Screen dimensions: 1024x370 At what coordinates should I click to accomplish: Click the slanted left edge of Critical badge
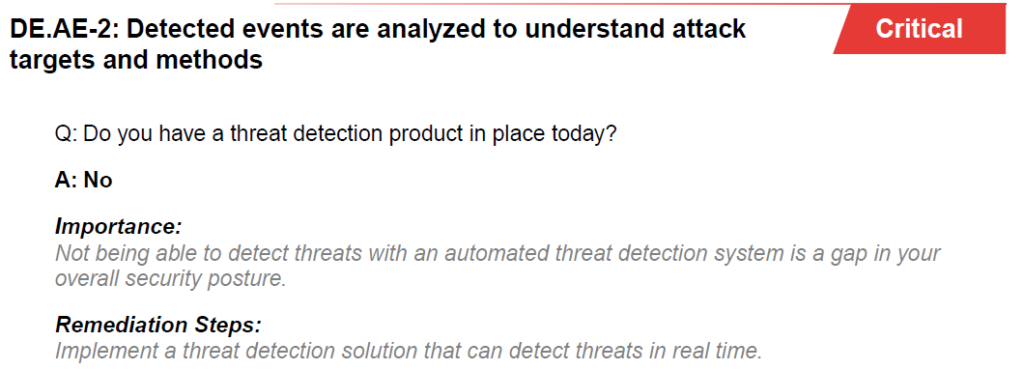(x=843, y=29)
